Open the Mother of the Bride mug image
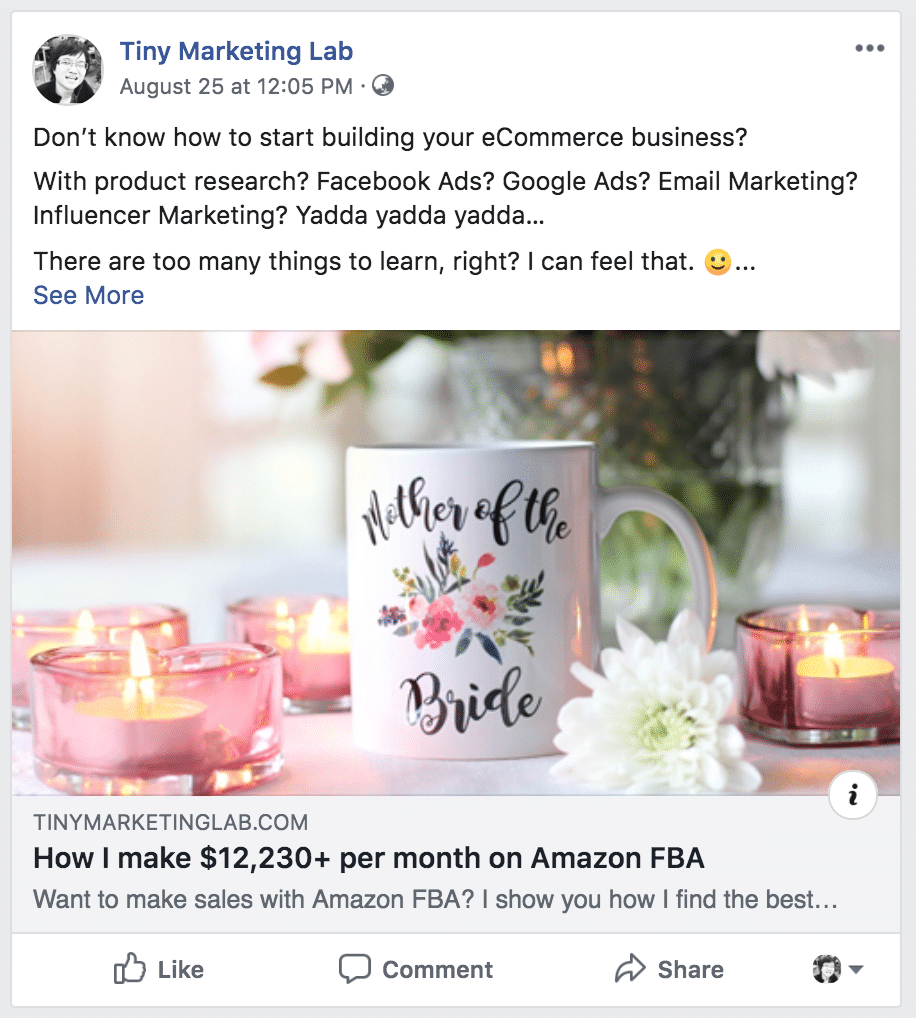 click(456, 562)
